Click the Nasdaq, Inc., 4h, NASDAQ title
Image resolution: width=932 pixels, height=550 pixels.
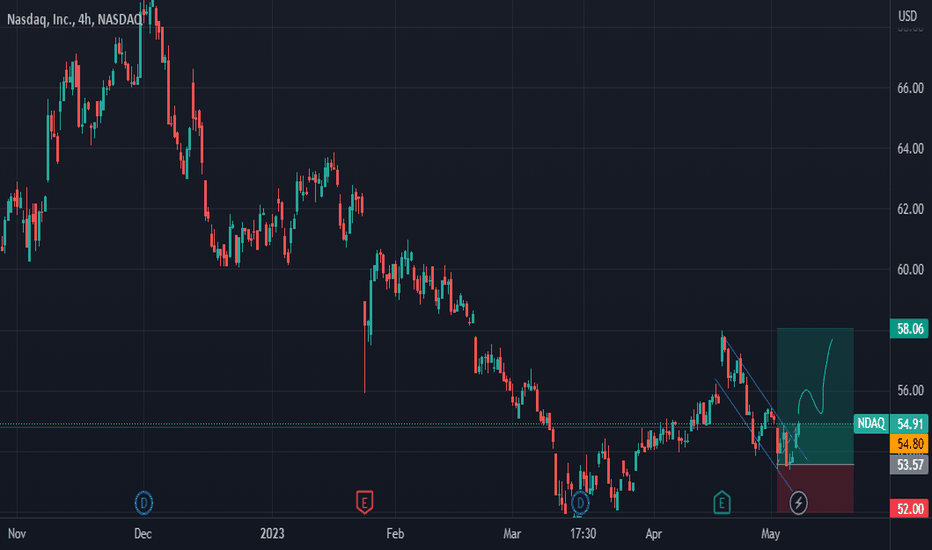click(75, 20)
